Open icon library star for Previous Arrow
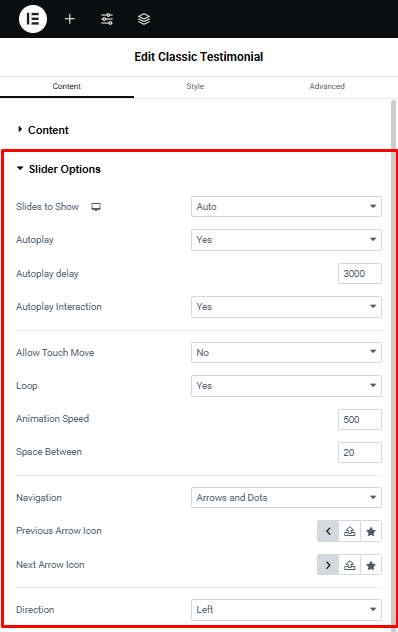 coord(371,531)
